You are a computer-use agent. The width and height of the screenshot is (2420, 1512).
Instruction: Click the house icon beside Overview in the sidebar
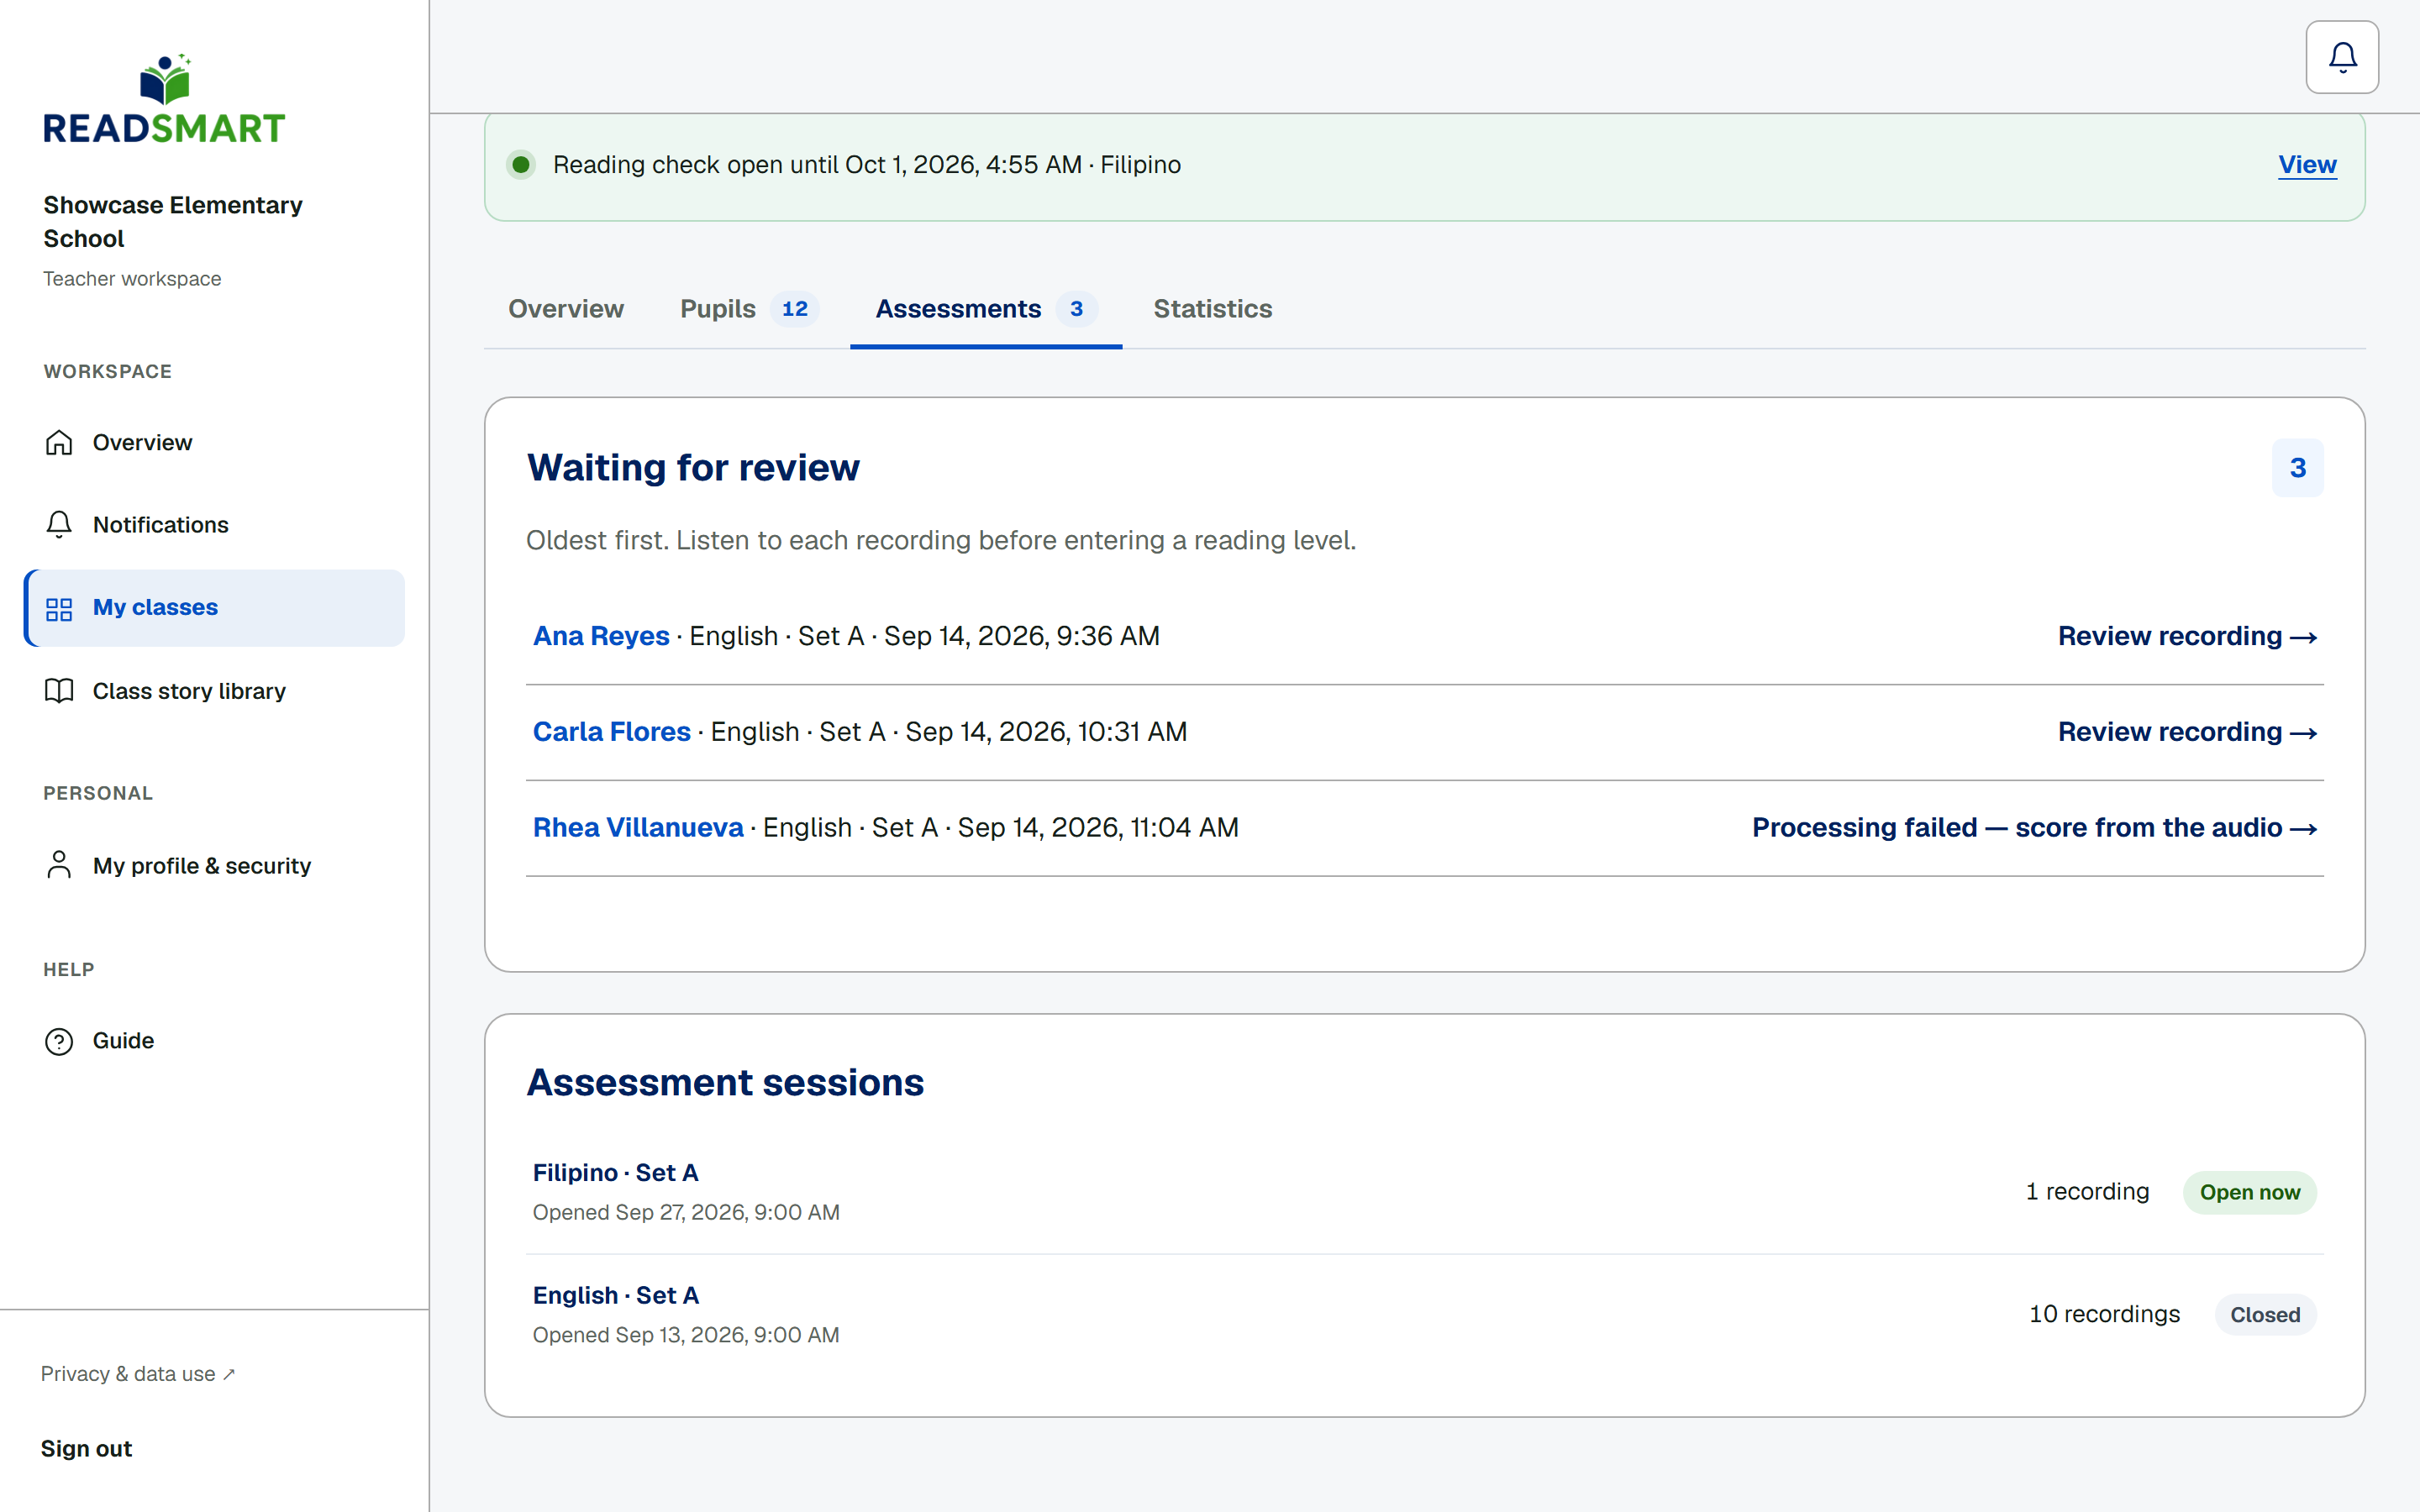(59, 442)
